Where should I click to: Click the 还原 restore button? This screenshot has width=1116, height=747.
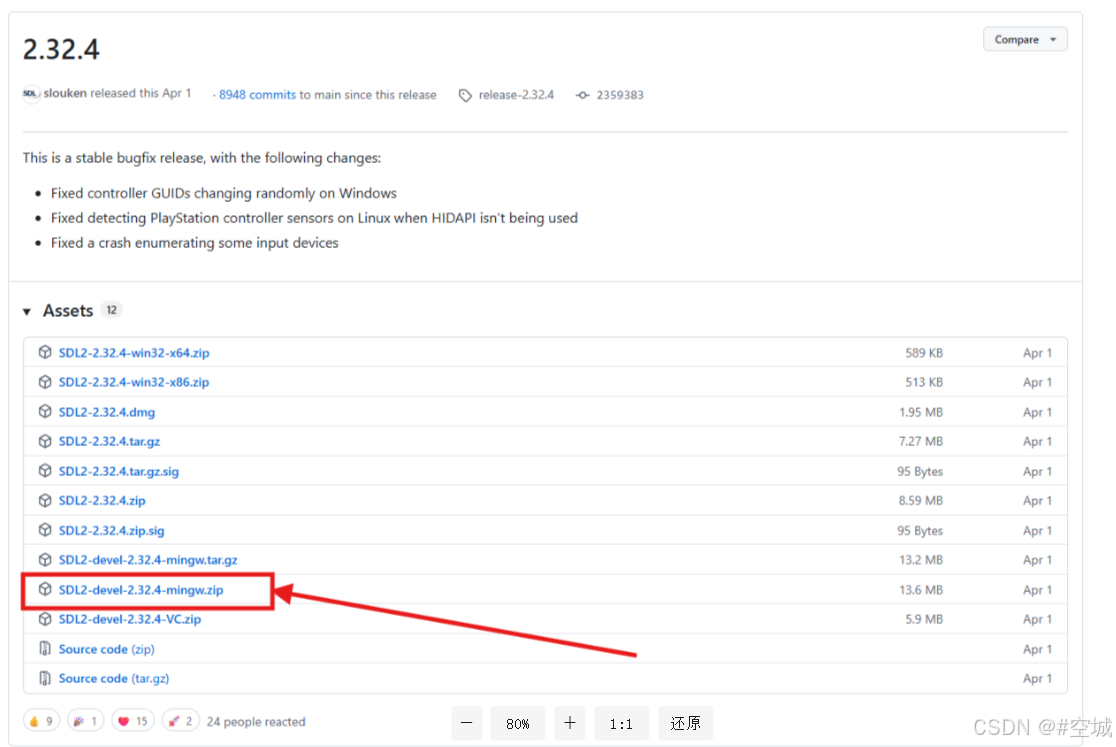click(x=685, y=724)
